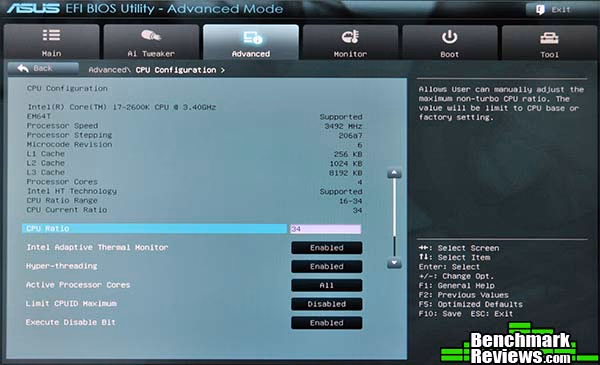600x365 pixels.
Task: Switch to the Ai Tweaker tab
Action: [x=151, y=42]
